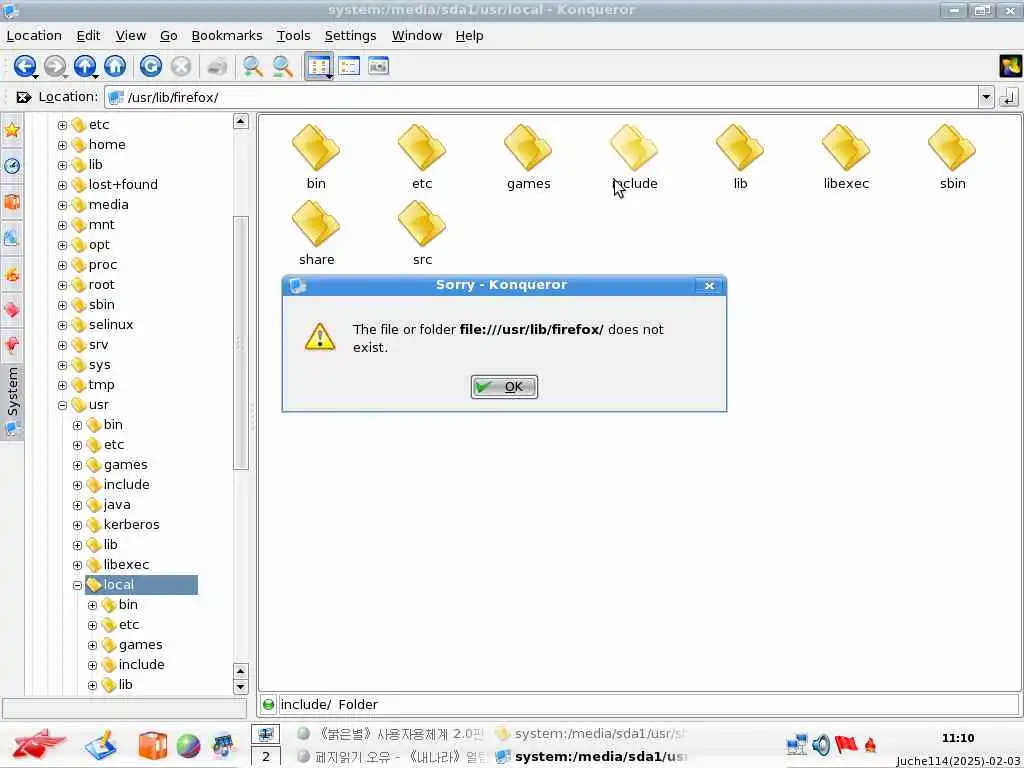Expand the home node in tree
Image resolution: width=1024 pixels, height=768 pixels.
(x=62, y=145)
